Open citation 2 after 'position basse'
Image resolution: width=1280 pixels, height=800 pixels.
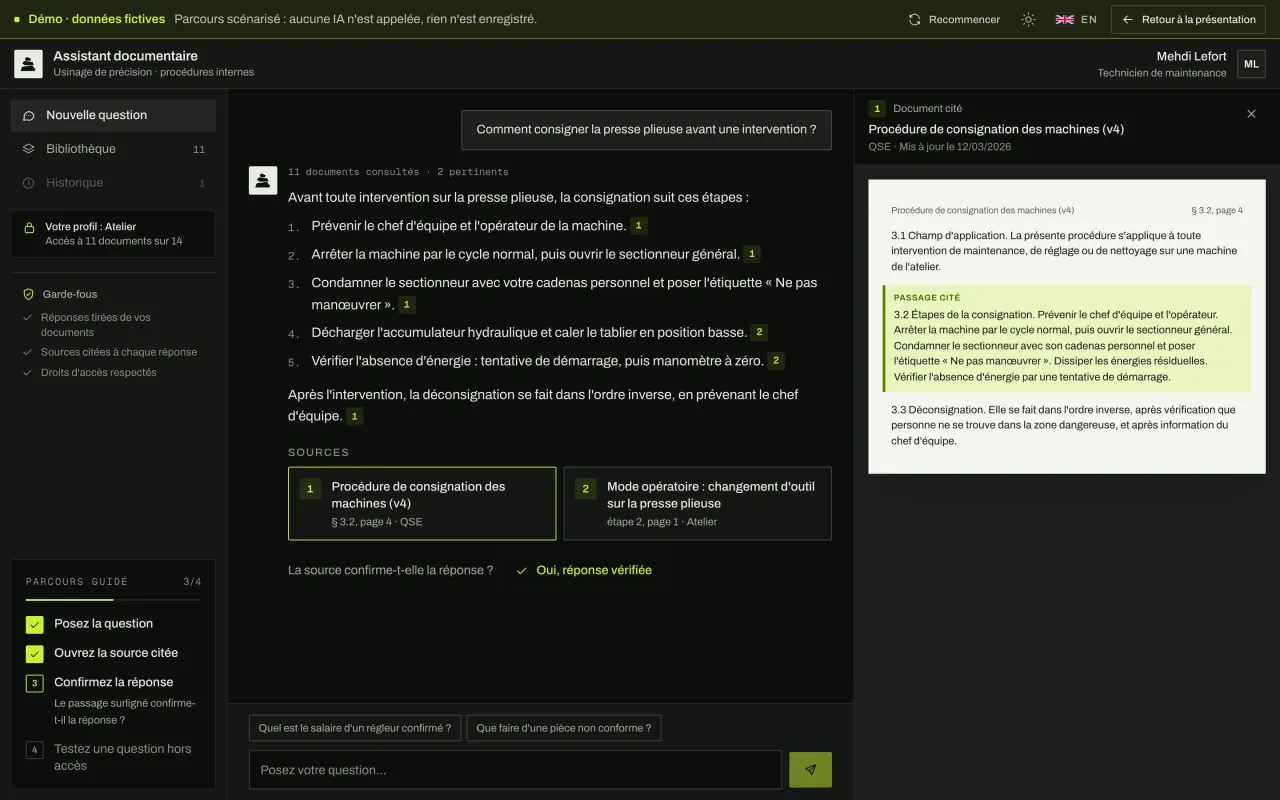tap(759, 332)
